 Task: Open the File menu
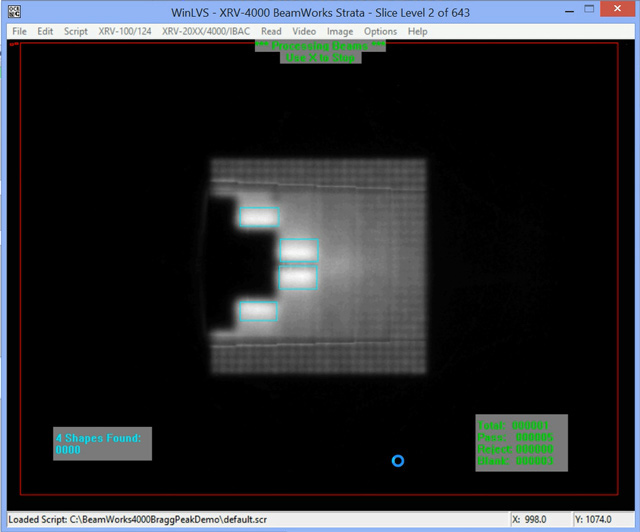click(19, 31)
